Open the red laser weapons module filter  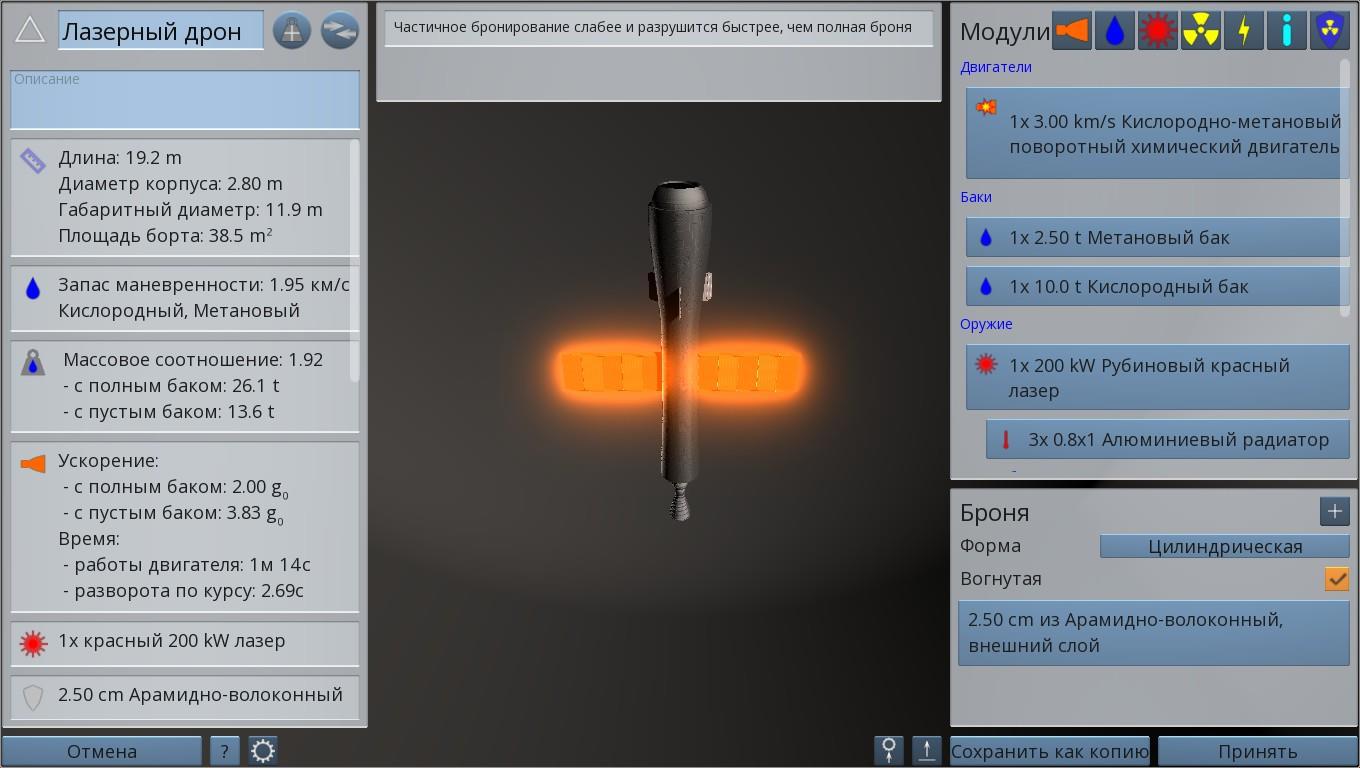click(1157, 31)
